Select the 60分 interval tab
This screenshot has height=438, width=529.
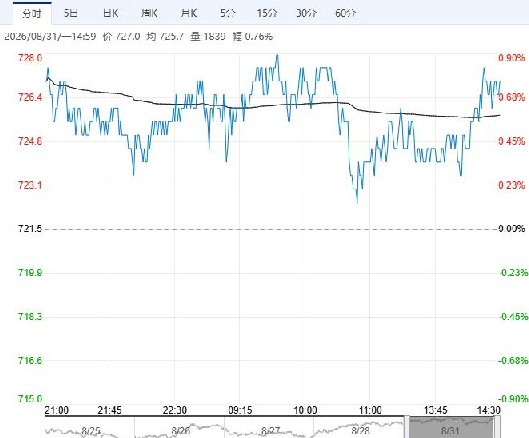[345, 13]
